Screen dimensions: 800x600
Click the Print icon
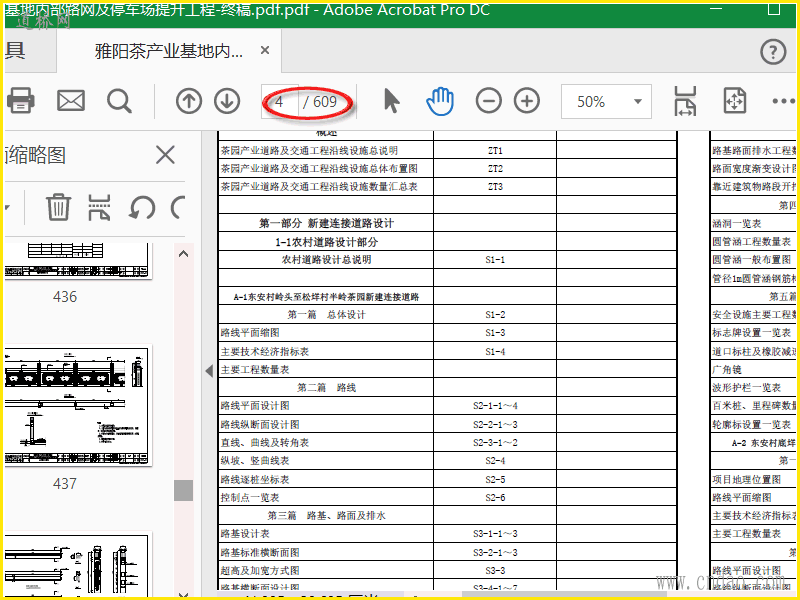tap(21, 101)
